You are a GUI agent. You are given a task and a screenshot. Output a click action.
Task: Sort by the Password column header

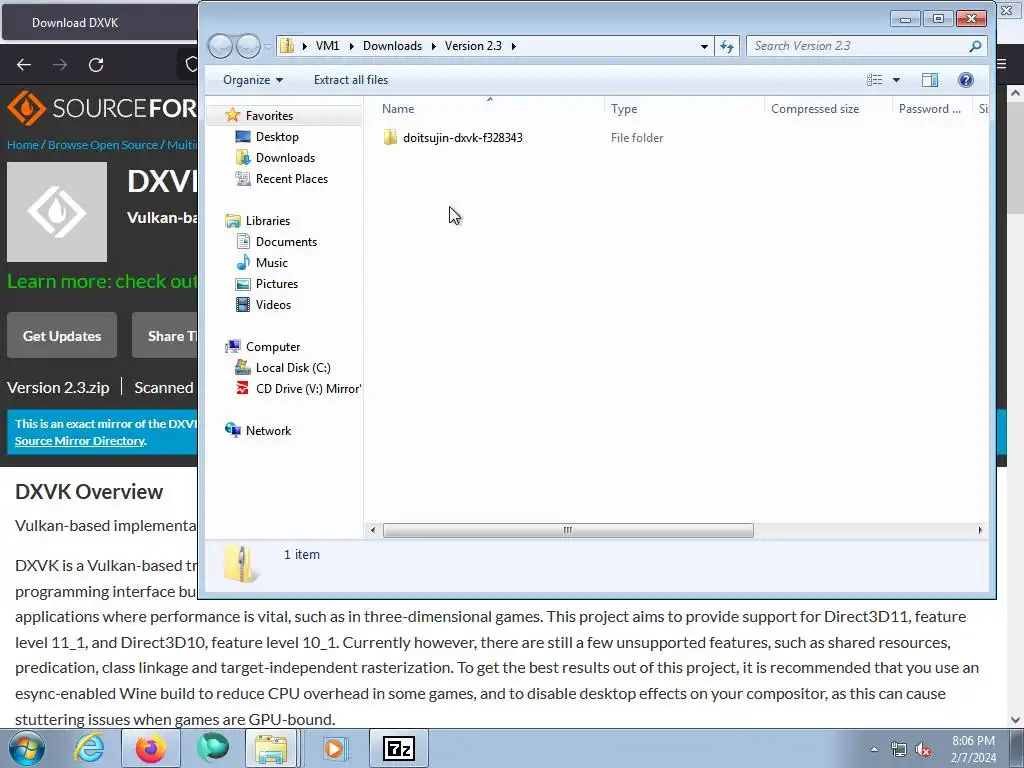932,108
